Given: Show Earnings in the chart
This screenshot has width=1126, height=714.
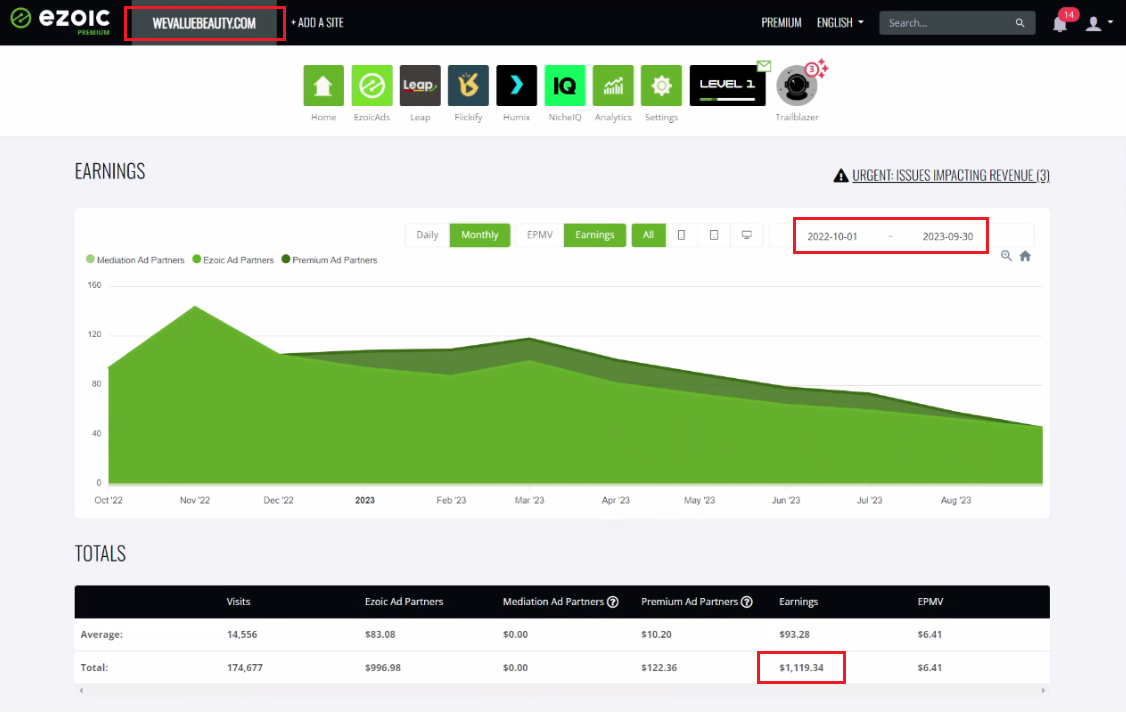Looking at the screenshot, I should click(x=595, y=235).
